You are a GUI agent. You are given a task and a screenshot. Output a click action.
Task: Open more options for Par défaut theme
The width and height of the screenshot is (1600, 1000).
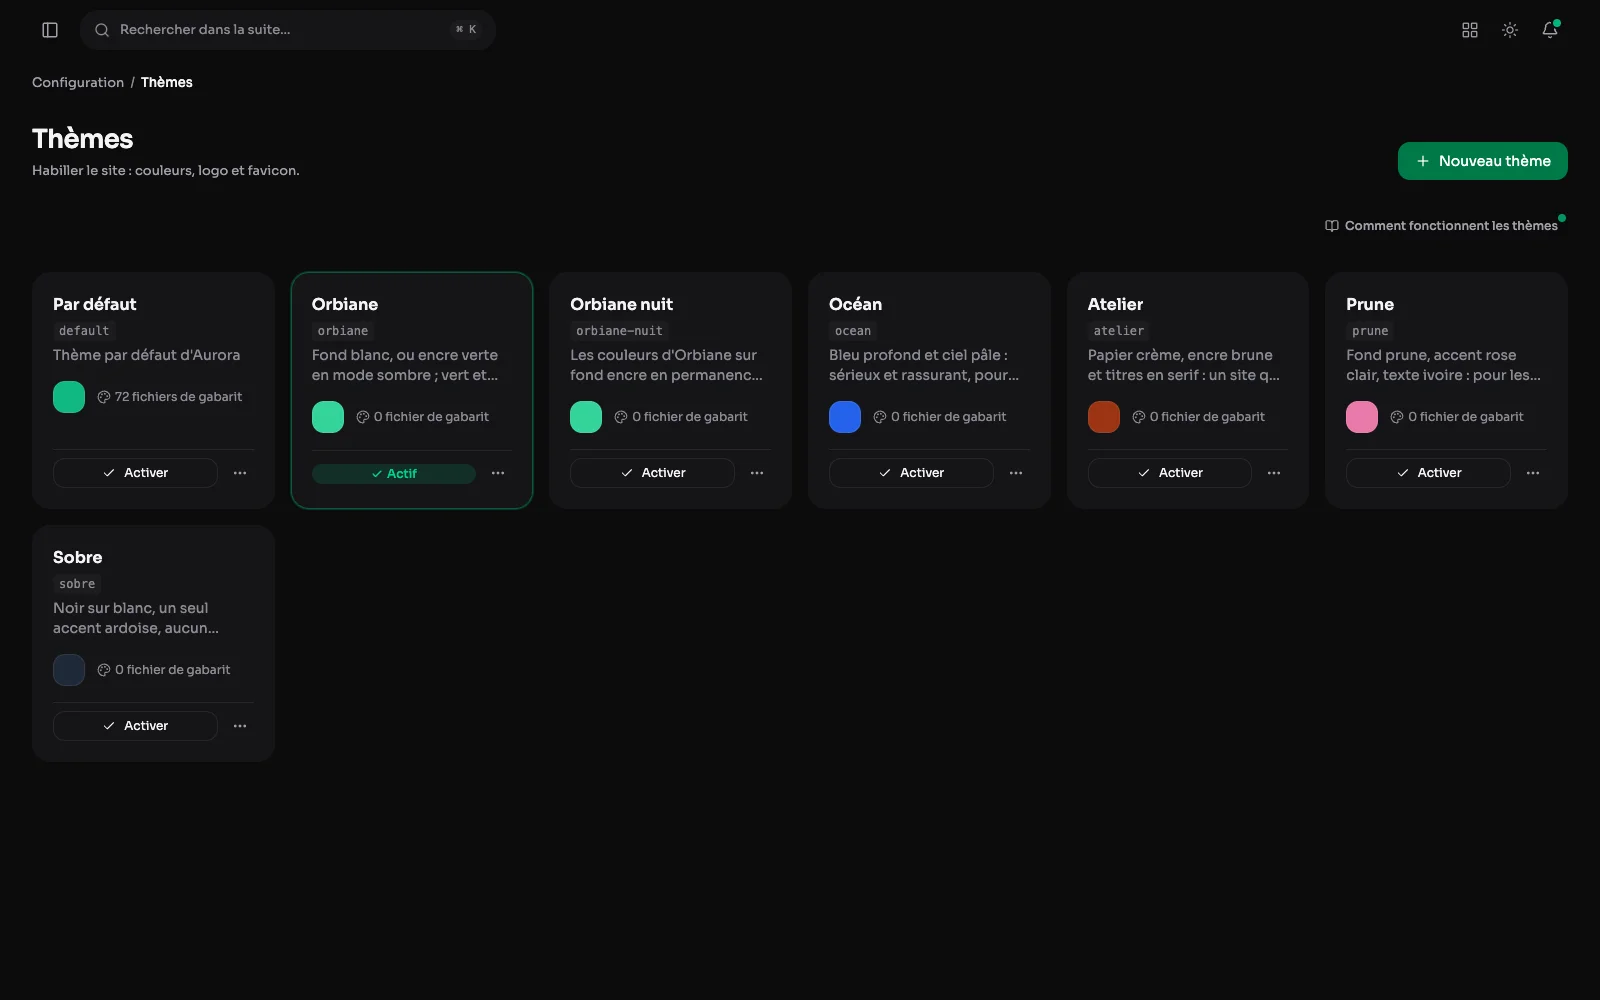(x=240, y=473)
